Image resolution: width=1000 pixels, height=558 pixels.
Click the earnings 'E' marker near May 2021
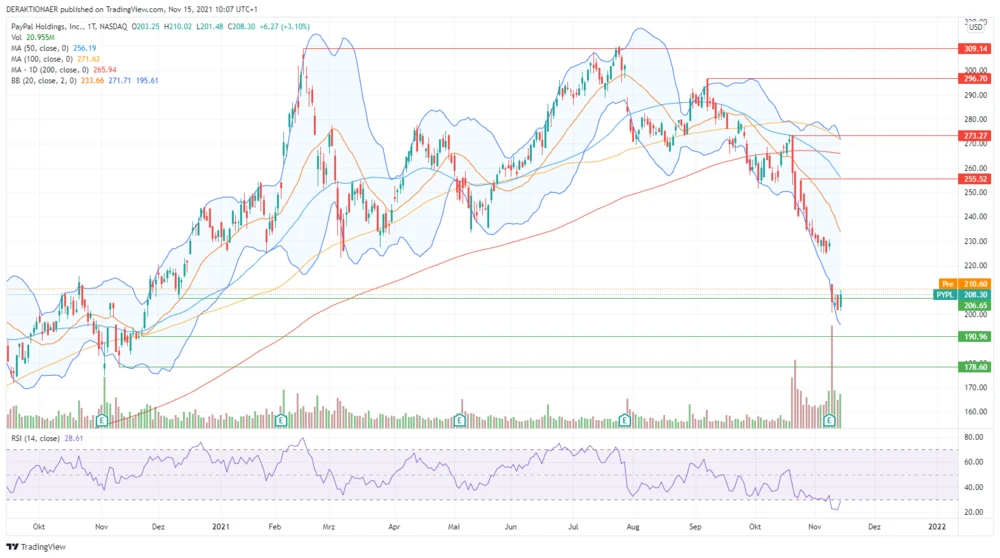click(460, 421)
